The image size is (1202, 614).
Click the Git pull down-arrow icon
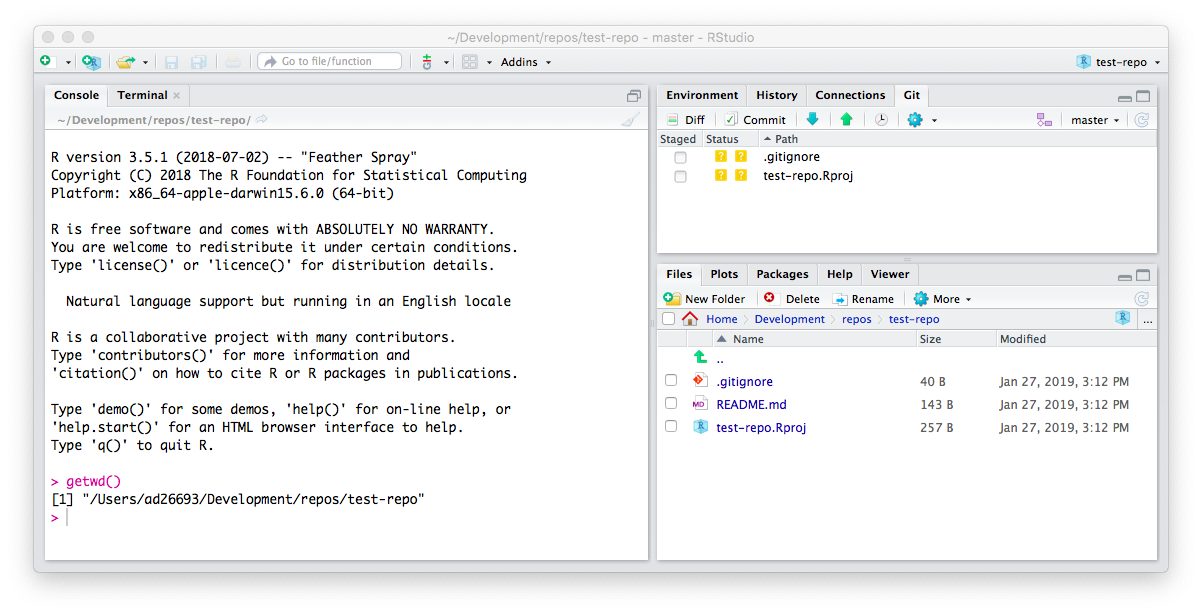pyautogui.click(x=812, y=119)
